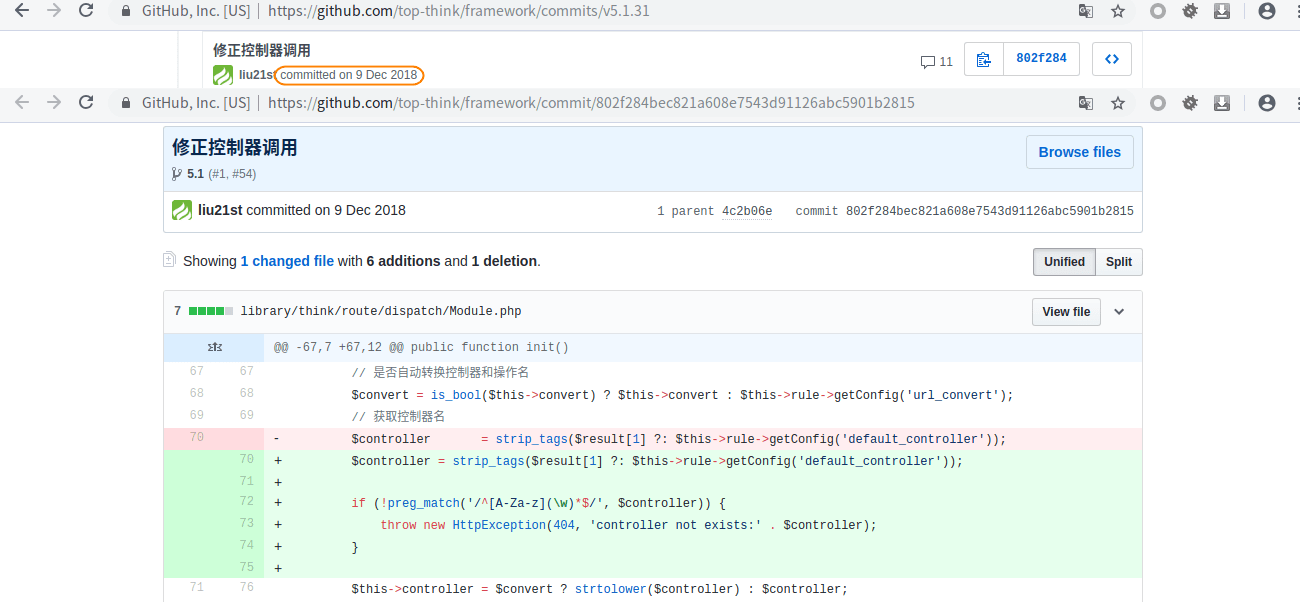
Task: Switch diff view to Split
Action: 1119,262
